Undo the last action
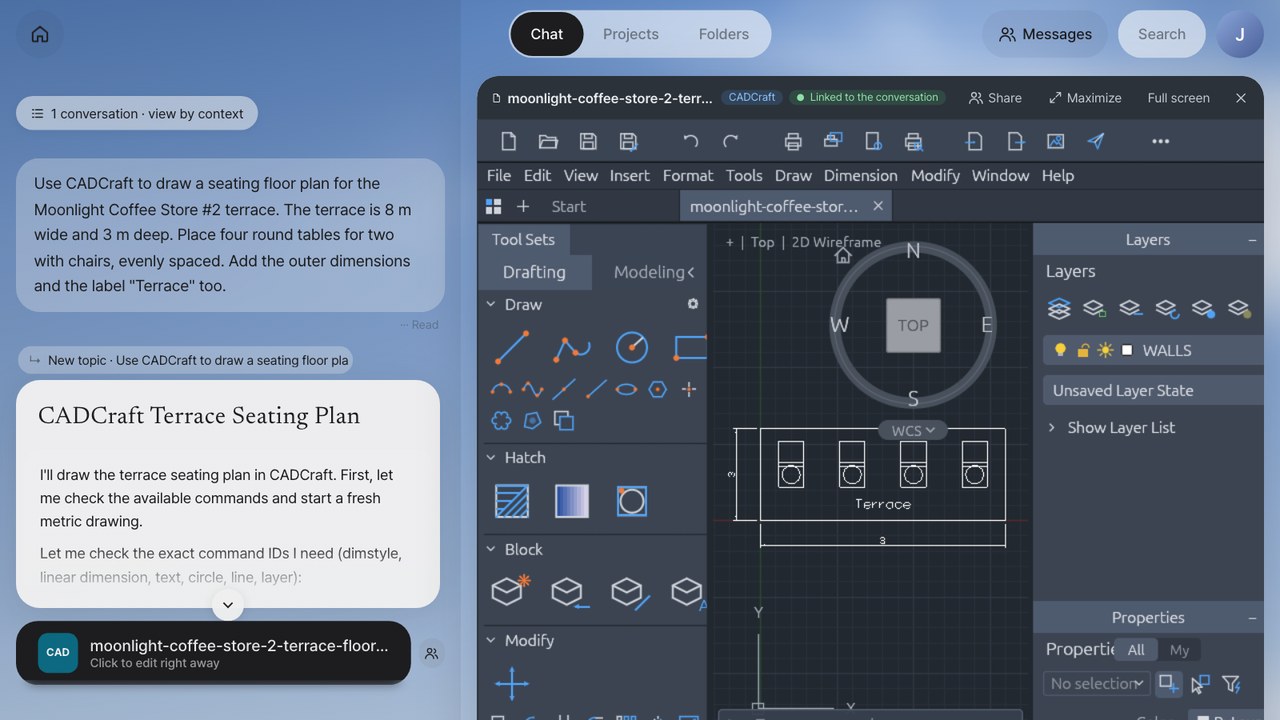 690,141
